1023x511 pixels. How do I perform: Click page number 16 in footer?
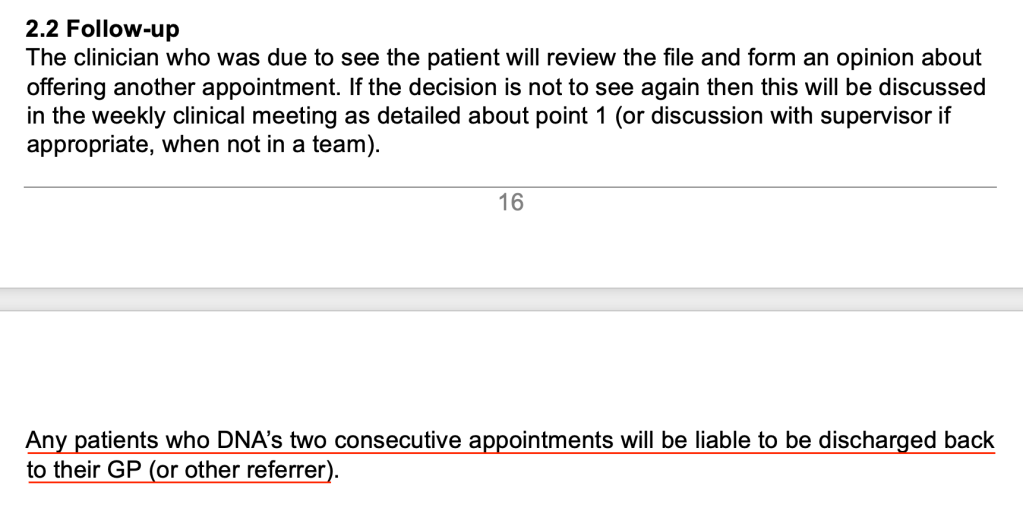[510, 203]
